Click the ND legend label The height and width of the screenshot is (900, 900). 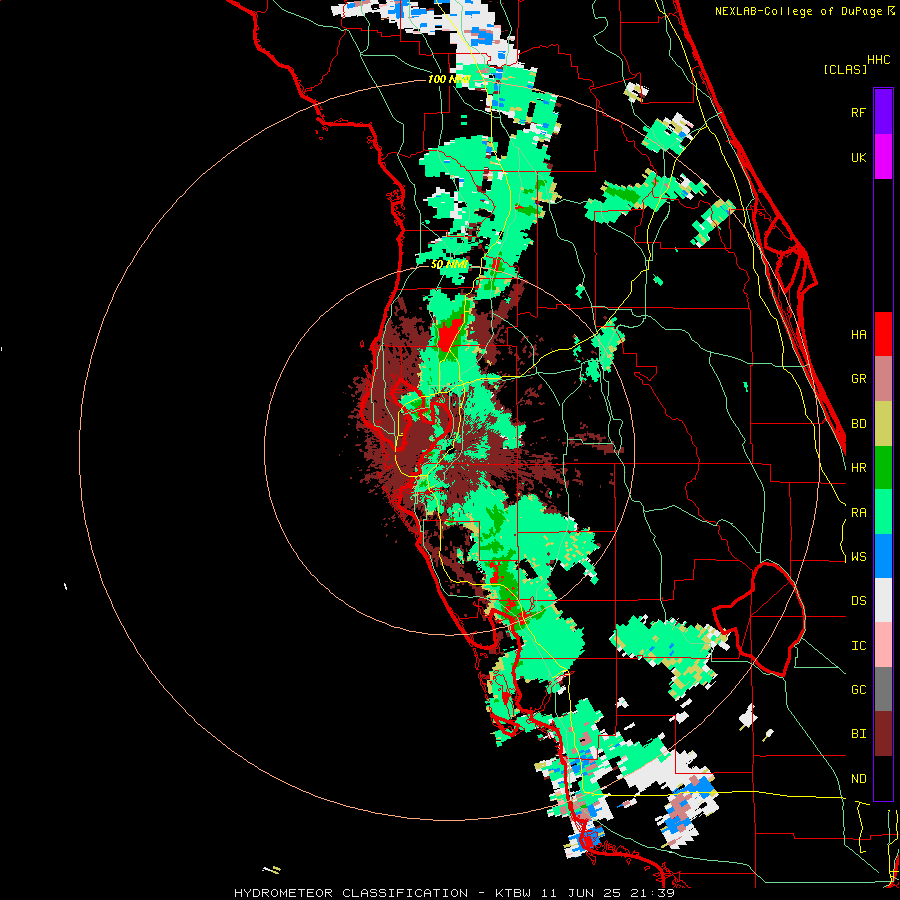pyautogui.click(x=859, y=779)
